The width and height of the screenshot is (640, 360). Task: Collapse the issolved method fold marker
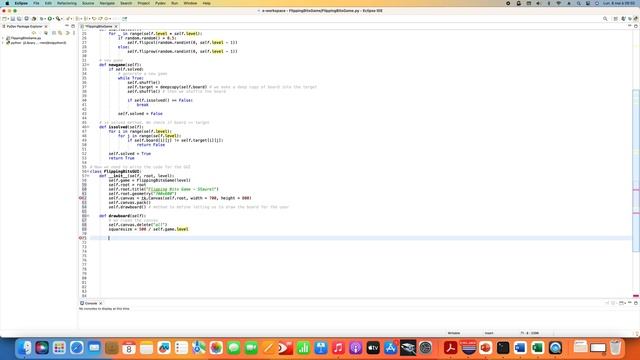click(x=88, y=127)
